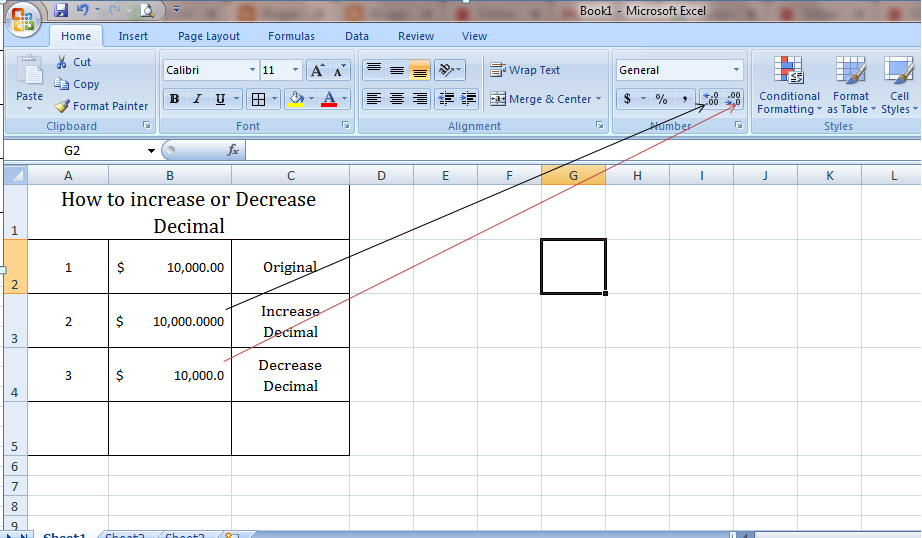Apply red Font Color letter A
922x538 pixels.
[329, 99]
